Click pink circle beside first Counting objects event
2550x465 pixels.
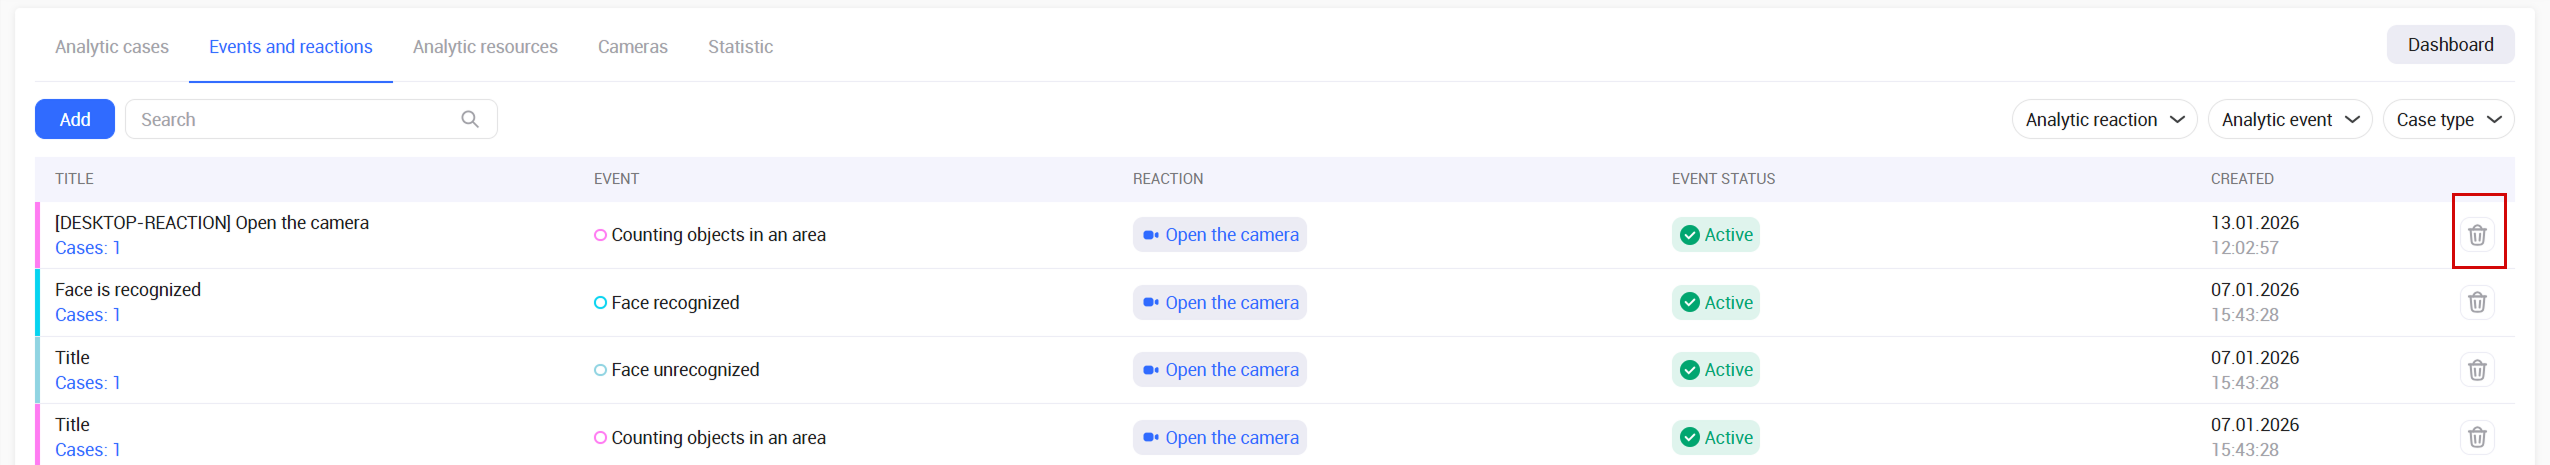tap(600, 235)
